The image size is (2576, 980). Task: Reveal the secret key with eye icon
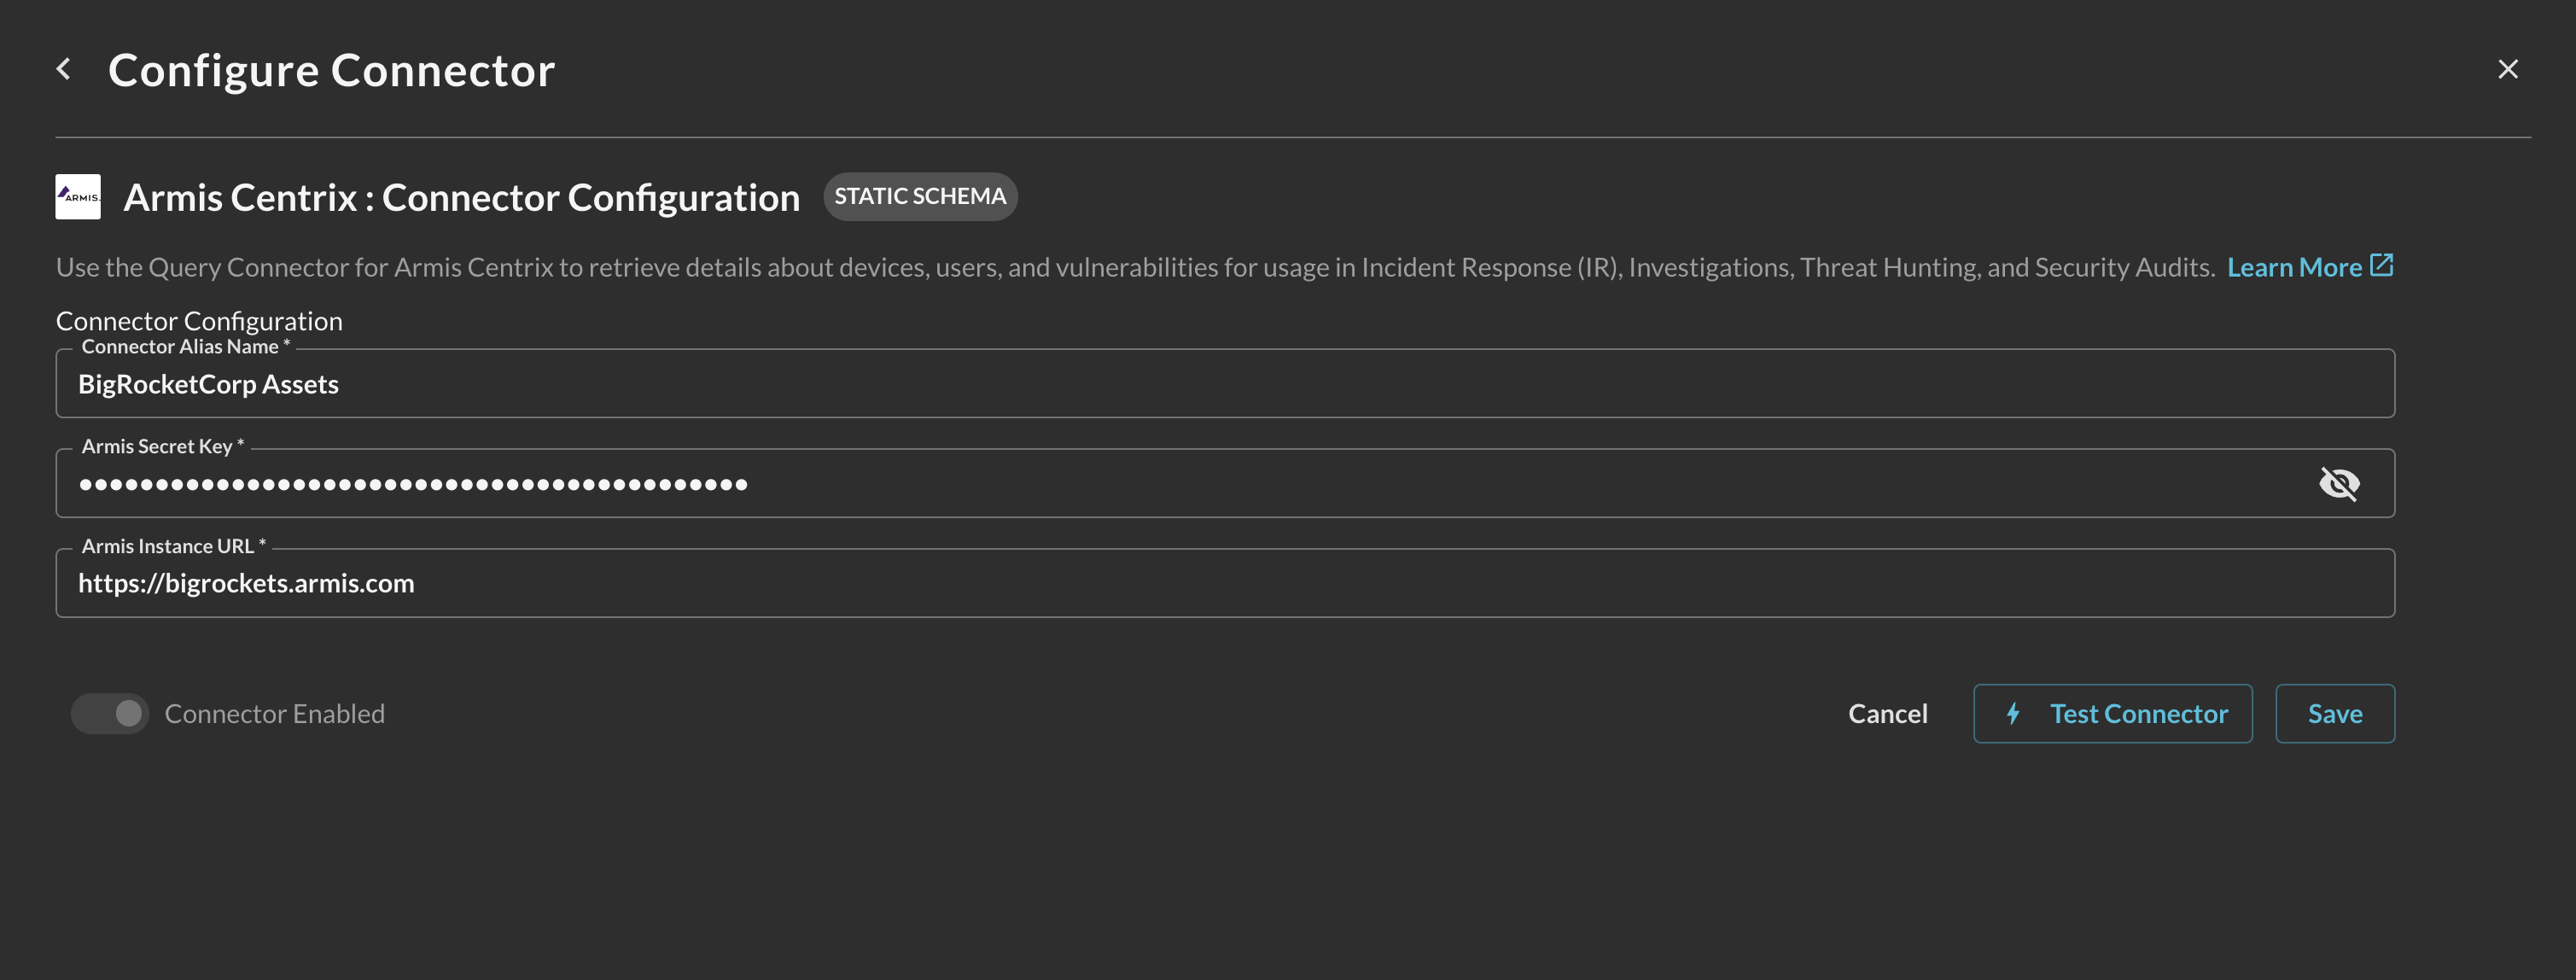click(2339, 483)
